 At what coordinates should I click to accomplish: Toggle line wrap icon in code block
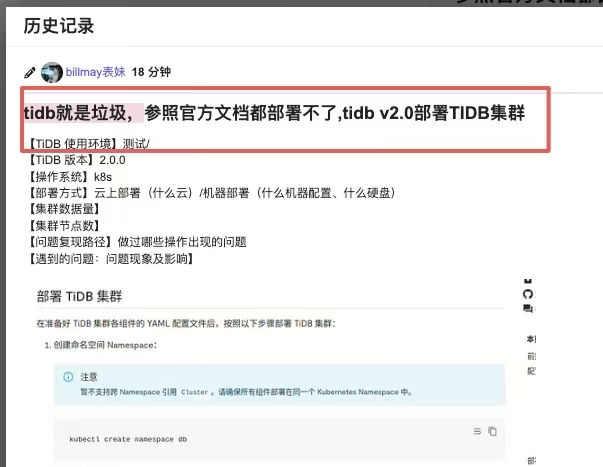pos(477,431)
